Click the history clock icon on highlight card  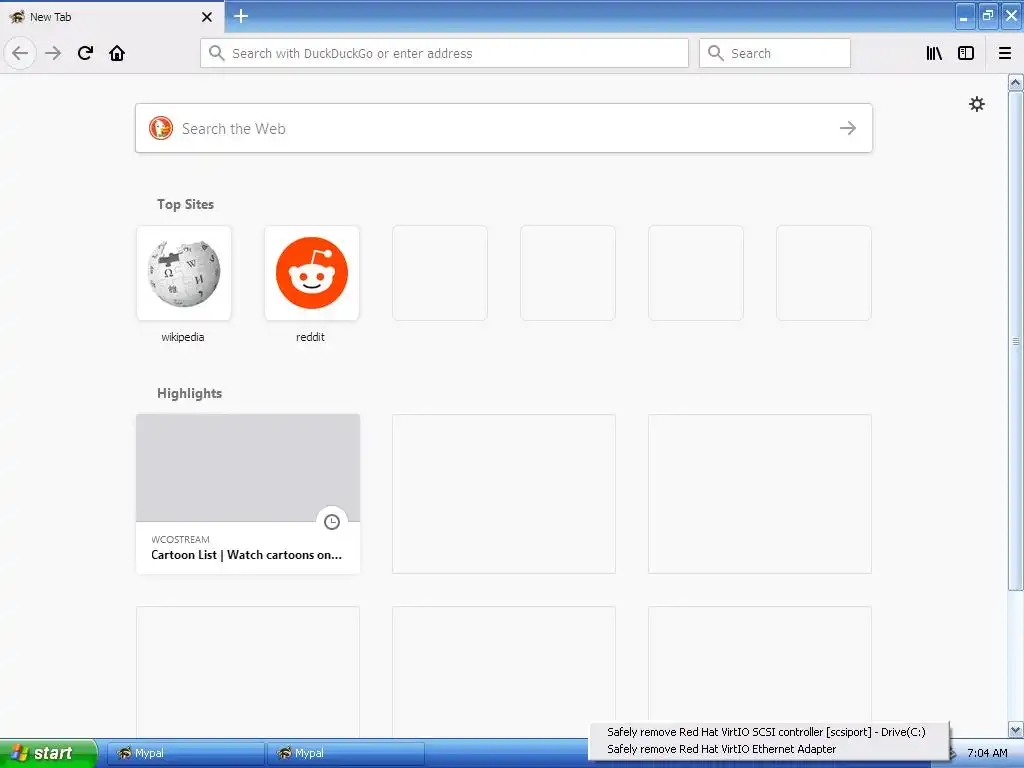[x=332, y=522]
